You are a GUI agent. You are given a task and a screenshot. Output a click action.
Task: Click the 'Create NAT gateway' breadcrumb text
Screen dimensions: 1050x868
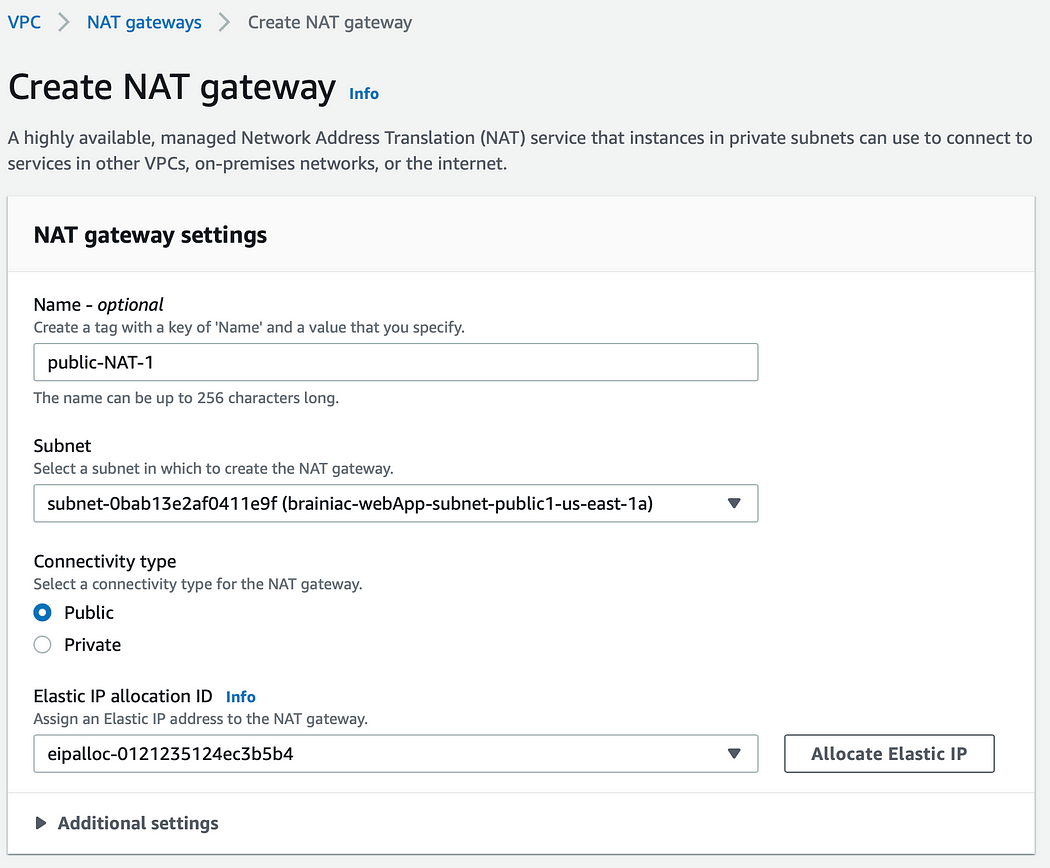pos(330,22)
